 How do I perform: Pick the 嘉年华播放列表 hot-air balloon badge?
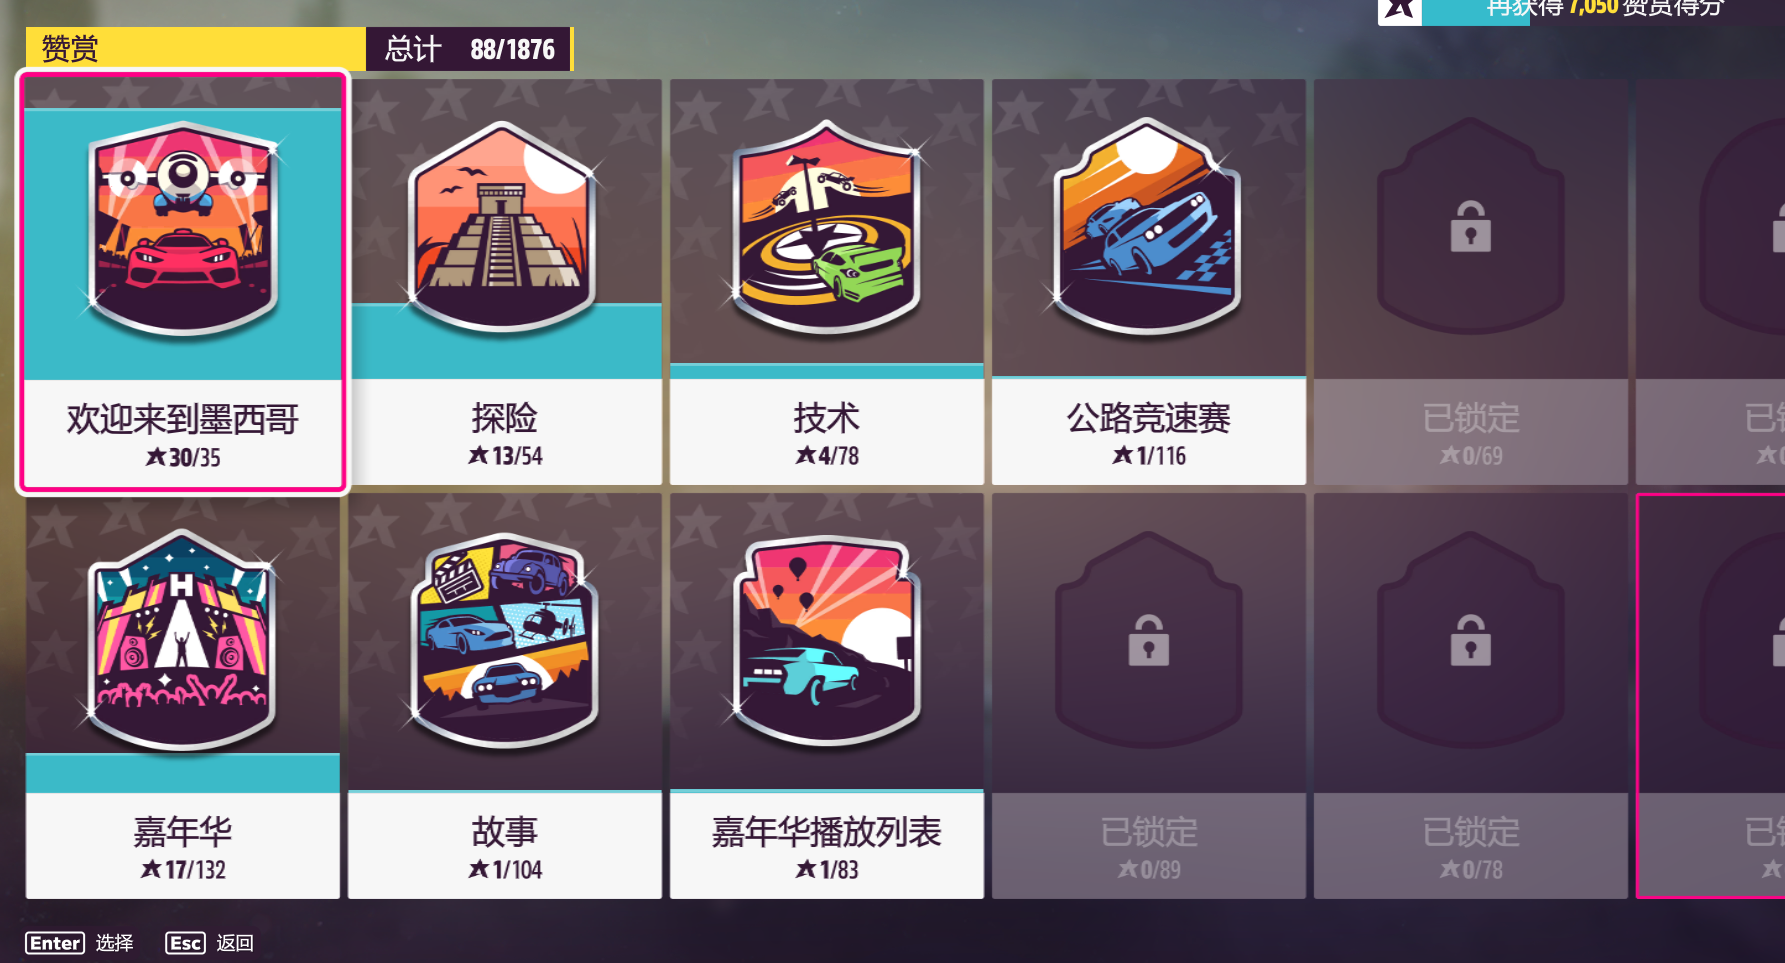coord(826,641)
